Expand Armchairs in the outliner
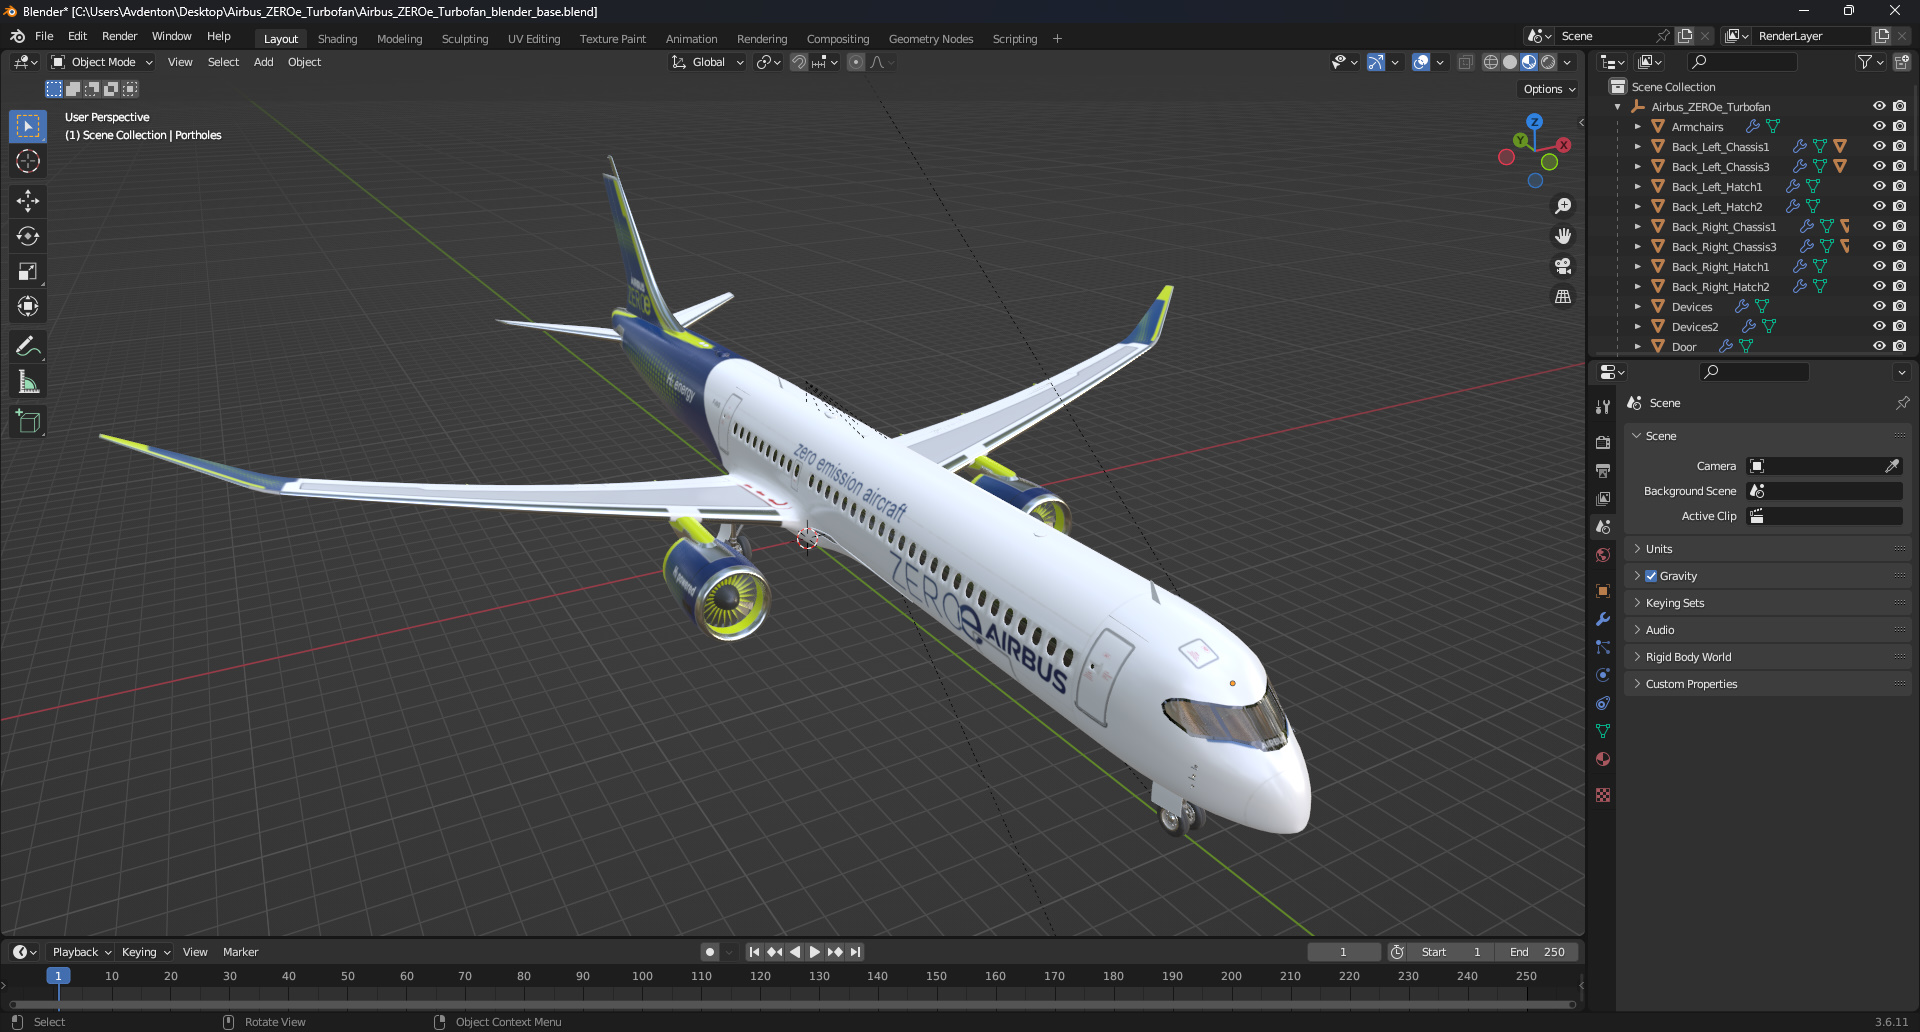 tap(1637, 127)
